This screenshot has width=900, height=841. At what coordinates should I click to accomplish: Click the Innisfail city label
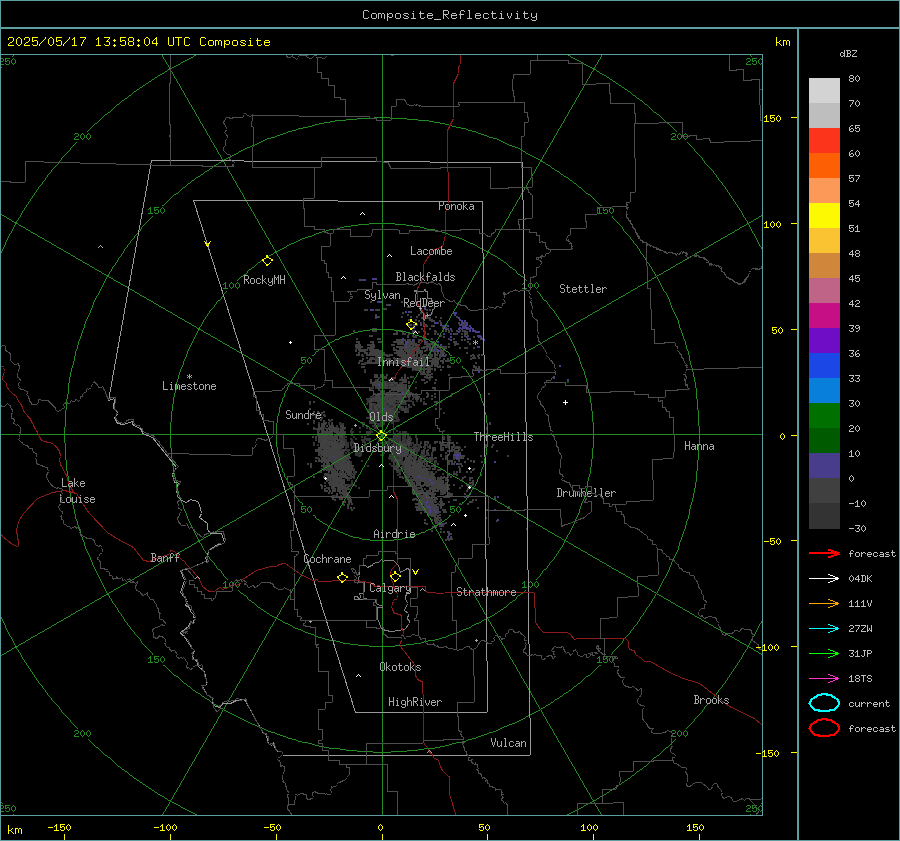point(404,362)
